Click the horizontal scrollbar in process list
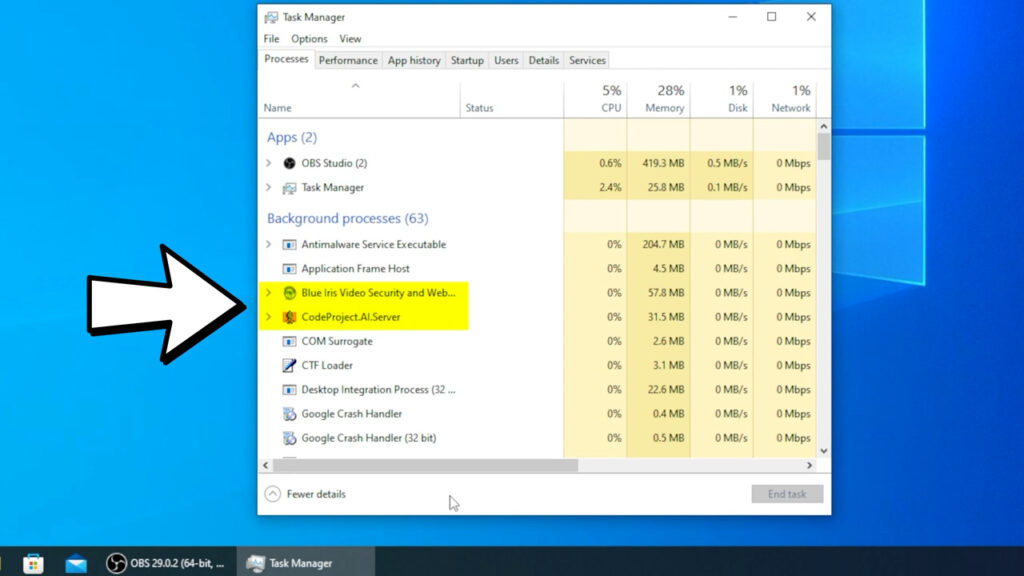 [x=420, y=465]
